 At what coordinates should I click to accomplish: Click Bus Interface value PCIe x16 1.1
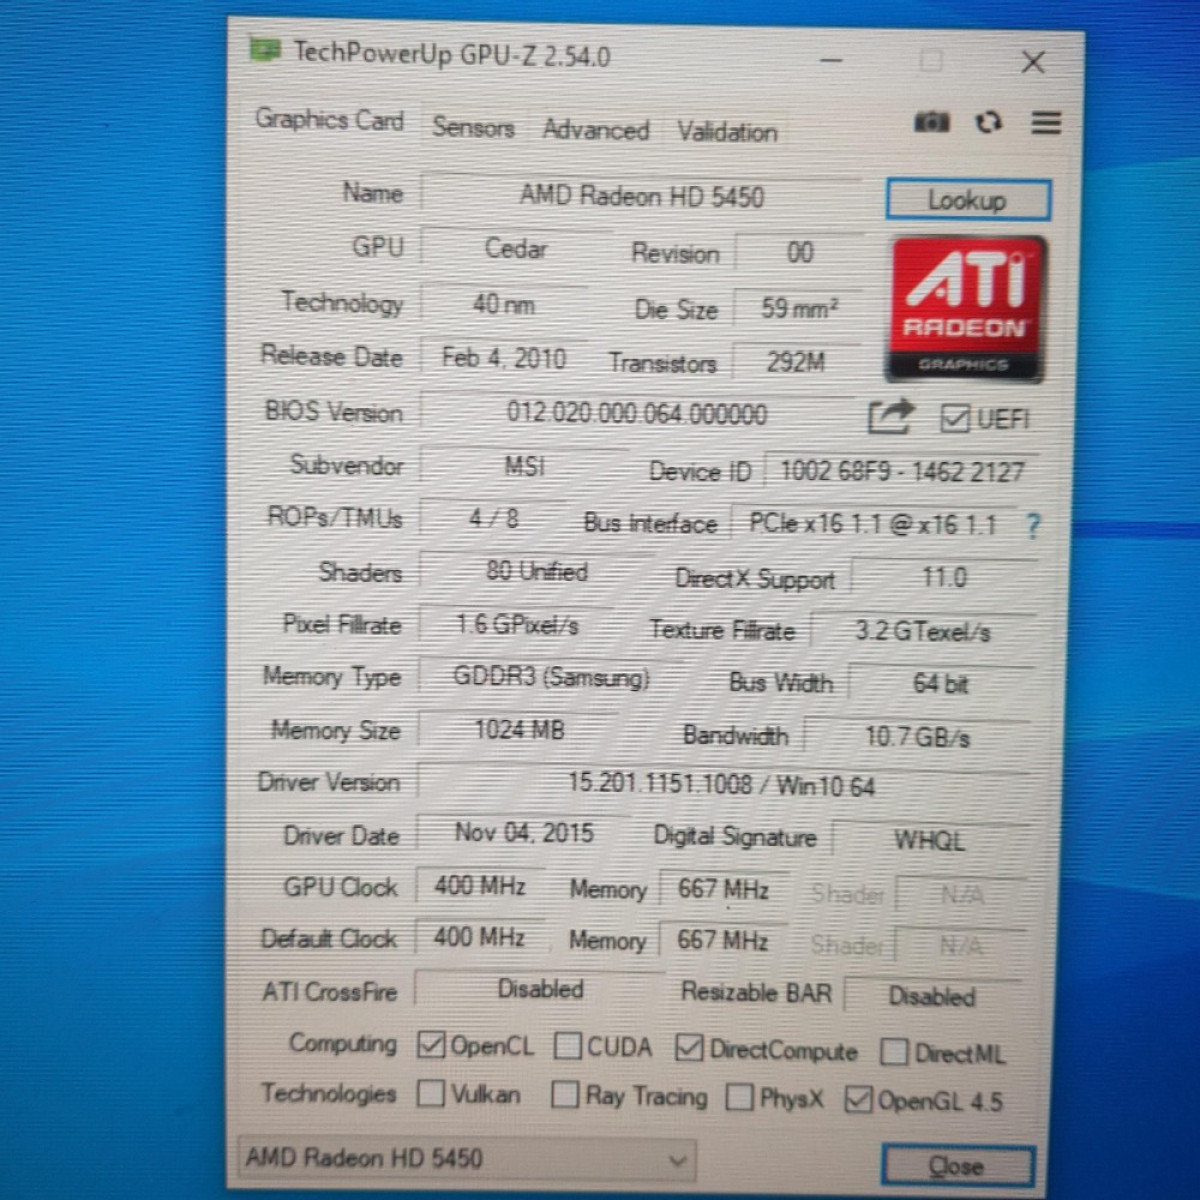(x=874, y=525)
